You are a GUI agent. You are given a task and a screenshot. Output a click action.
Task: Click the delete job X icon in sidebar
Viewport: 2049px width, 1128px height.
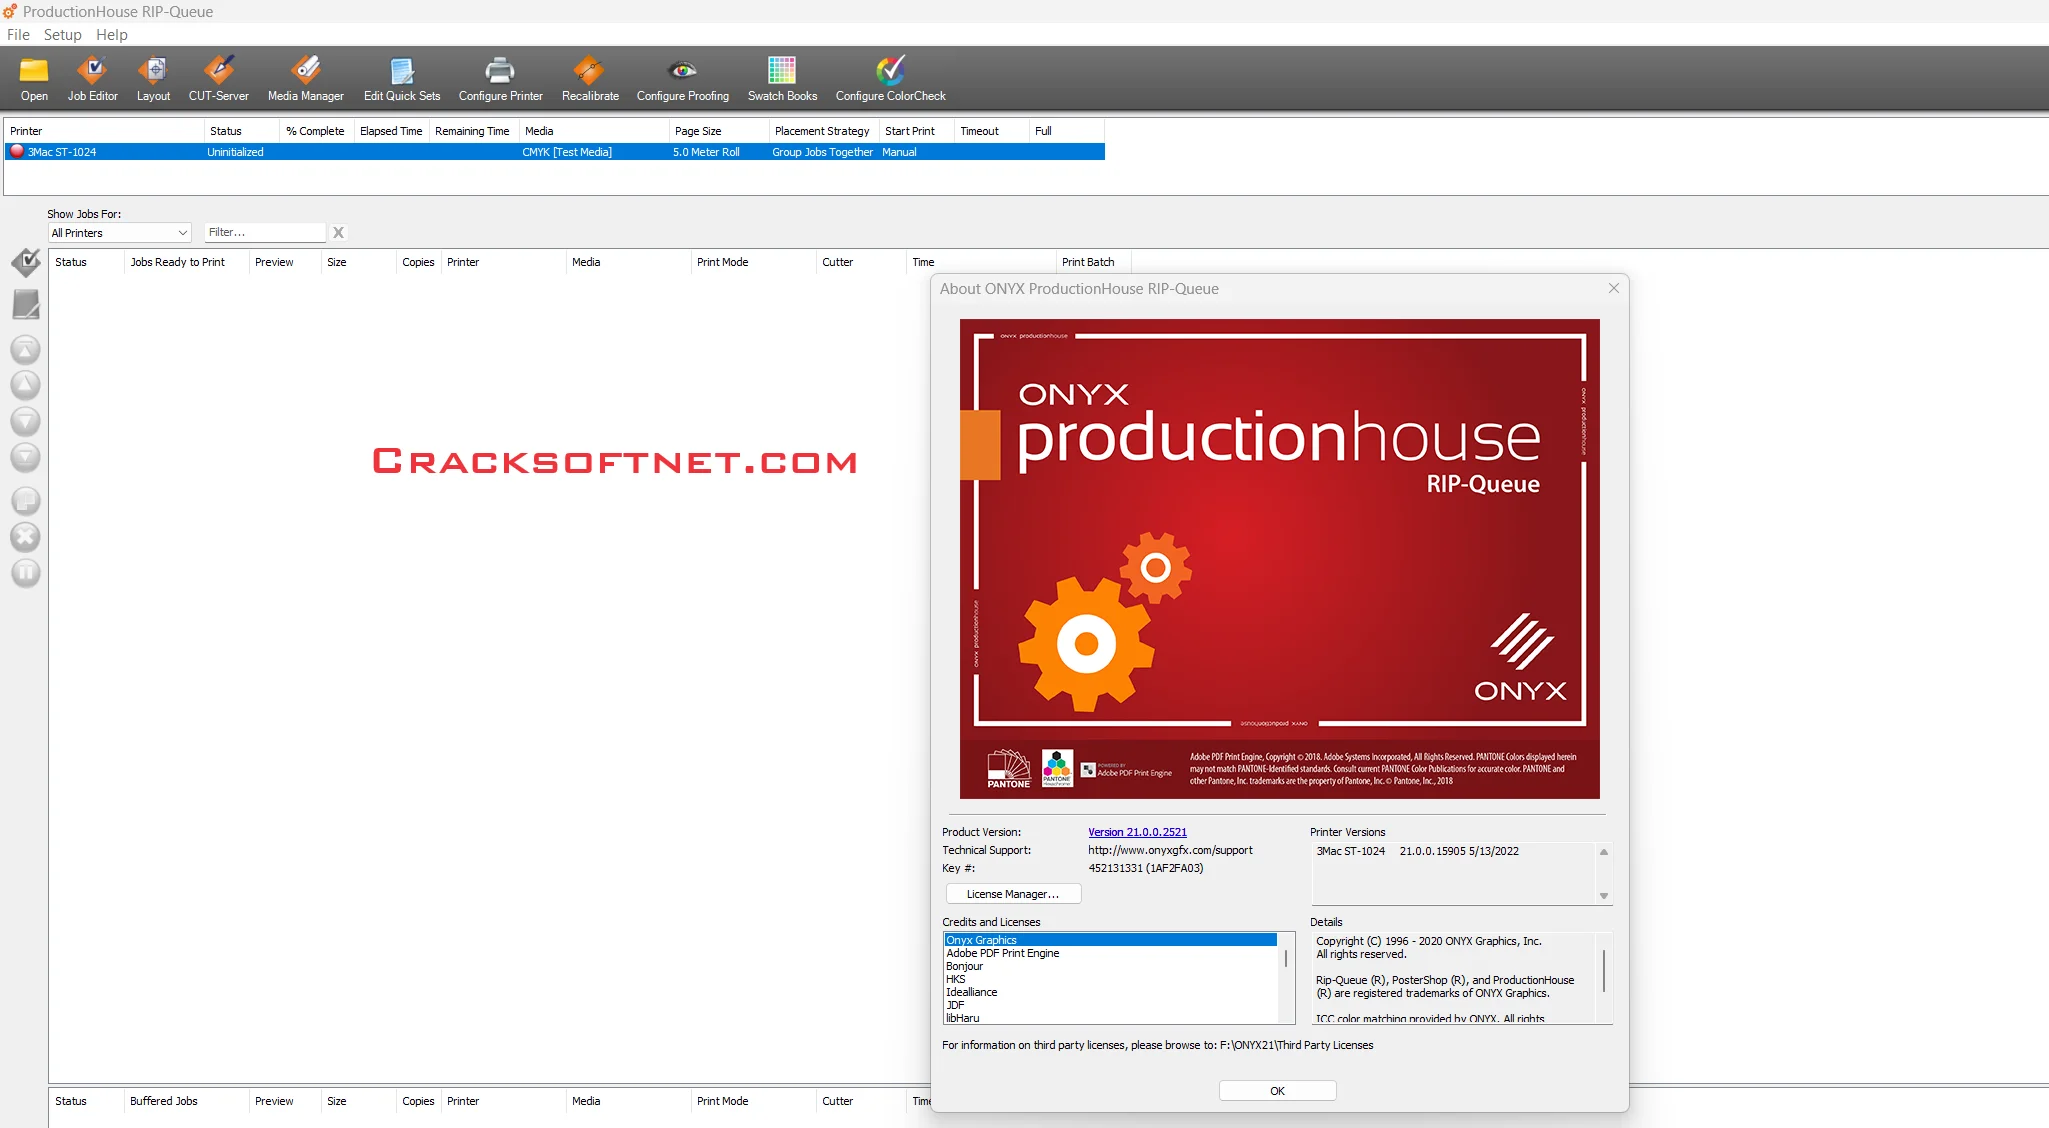26,537
